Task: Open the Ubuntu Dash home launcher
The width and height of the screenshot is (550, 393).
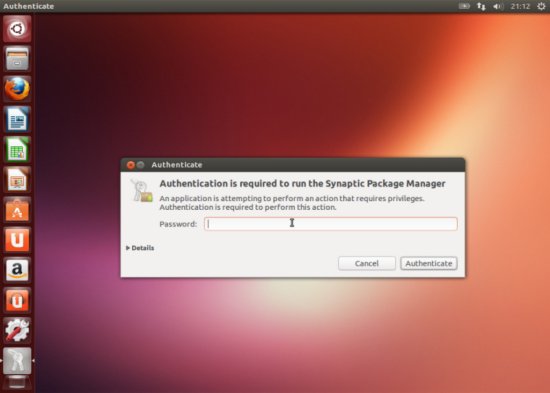Action: pos(17,28)
